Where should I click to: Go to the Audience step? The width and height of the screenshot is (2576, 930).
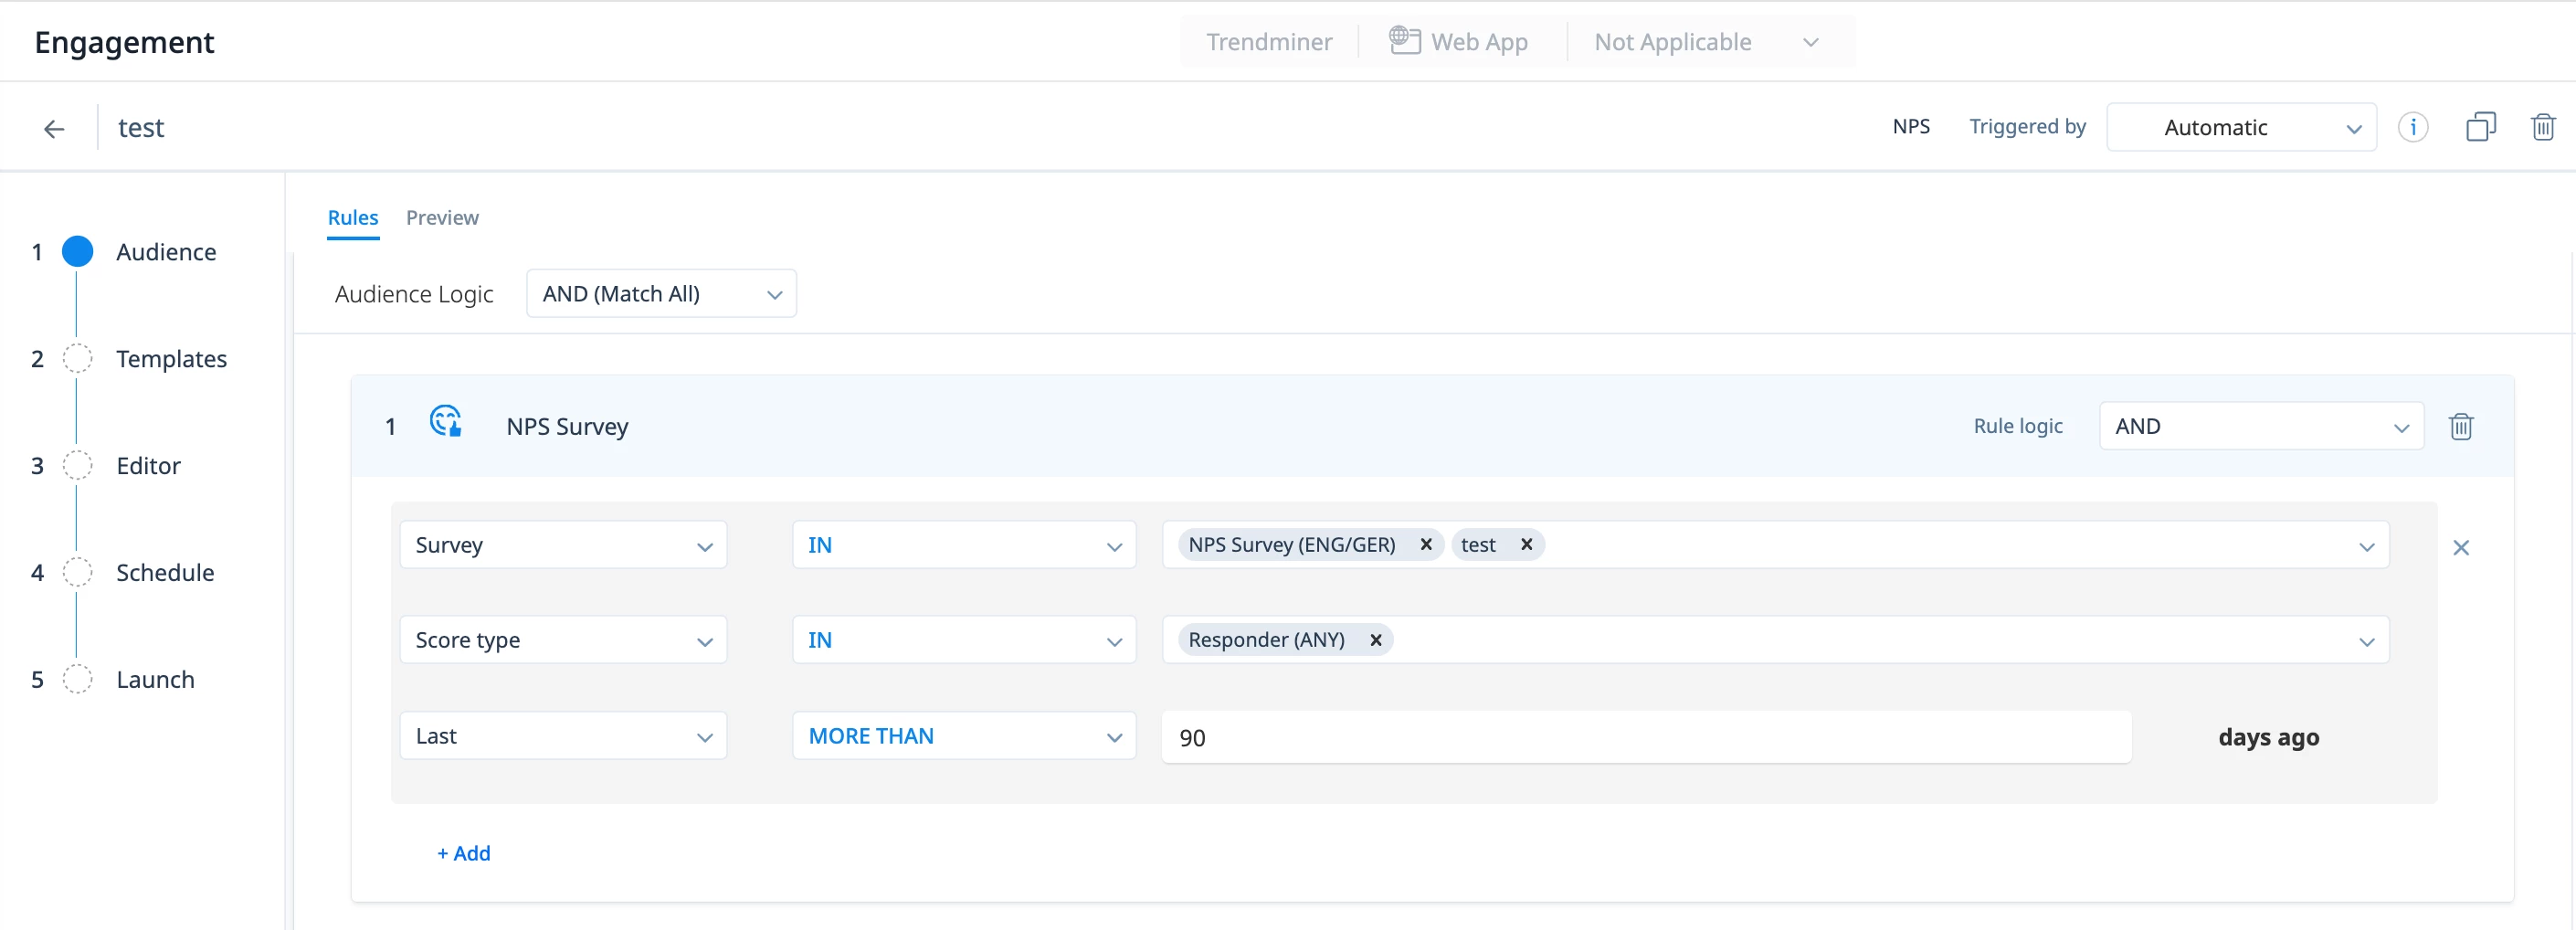click(166, 252)
